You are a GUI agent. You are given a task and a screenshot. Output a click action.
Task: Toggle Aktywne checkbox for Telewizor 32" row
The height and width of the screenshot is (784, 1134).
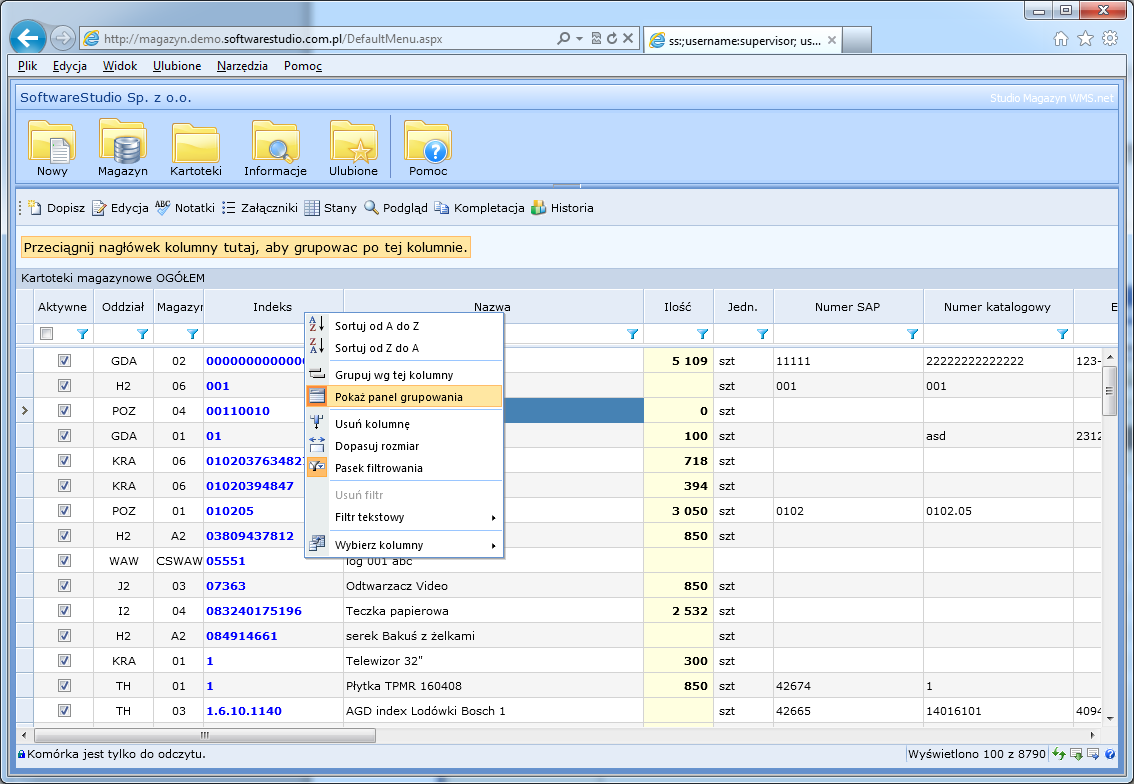pos(64,660)
